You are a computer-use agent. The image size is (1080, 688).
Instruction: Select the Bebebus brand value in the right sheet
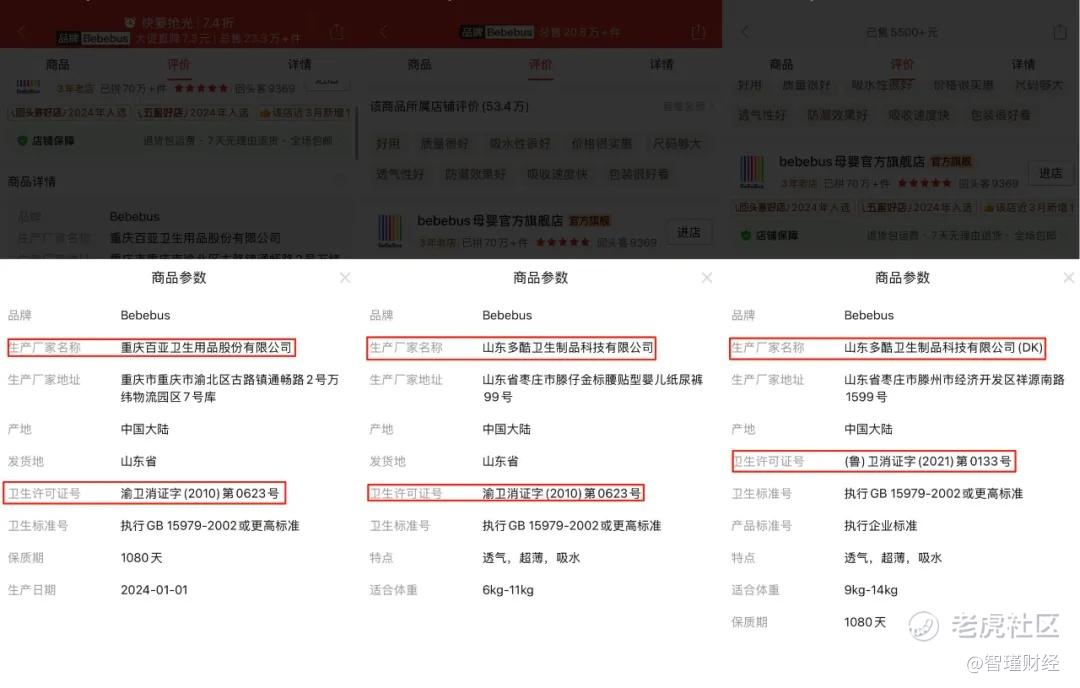point(869,315)
